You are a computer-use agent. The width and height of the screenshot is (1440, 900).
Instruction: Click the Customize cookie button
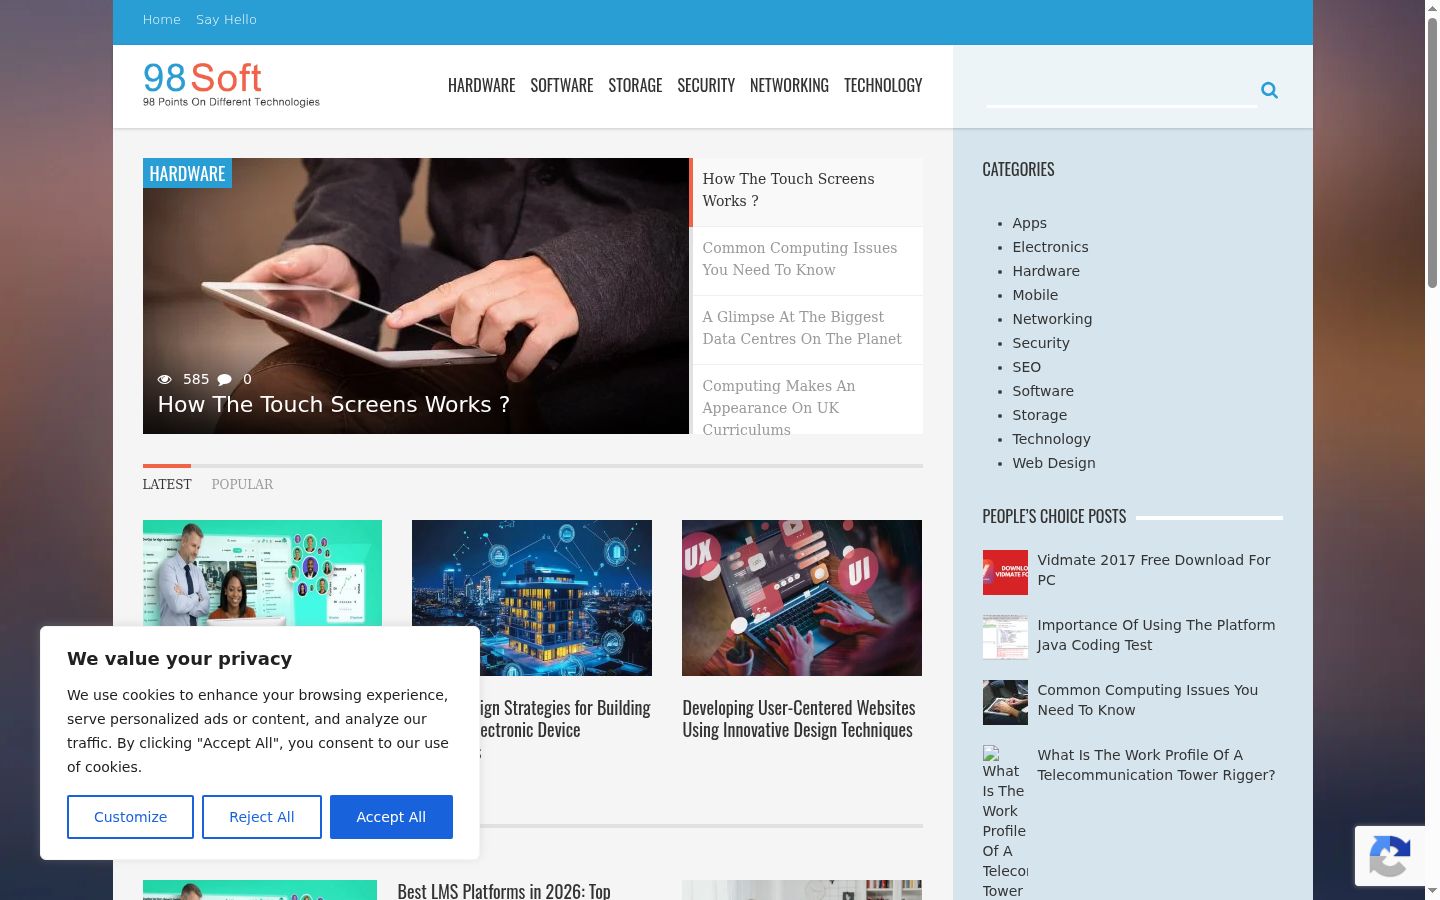pyautogui.click(x=130, y=817)
